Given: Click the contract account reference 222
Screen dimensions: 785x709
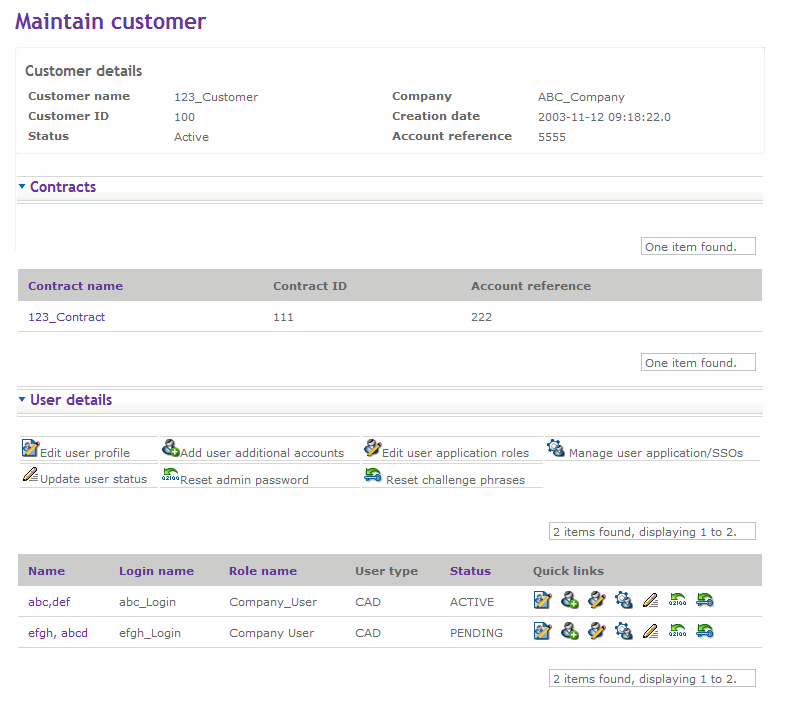Looking at the screenshot, I should tap(481, 317).
